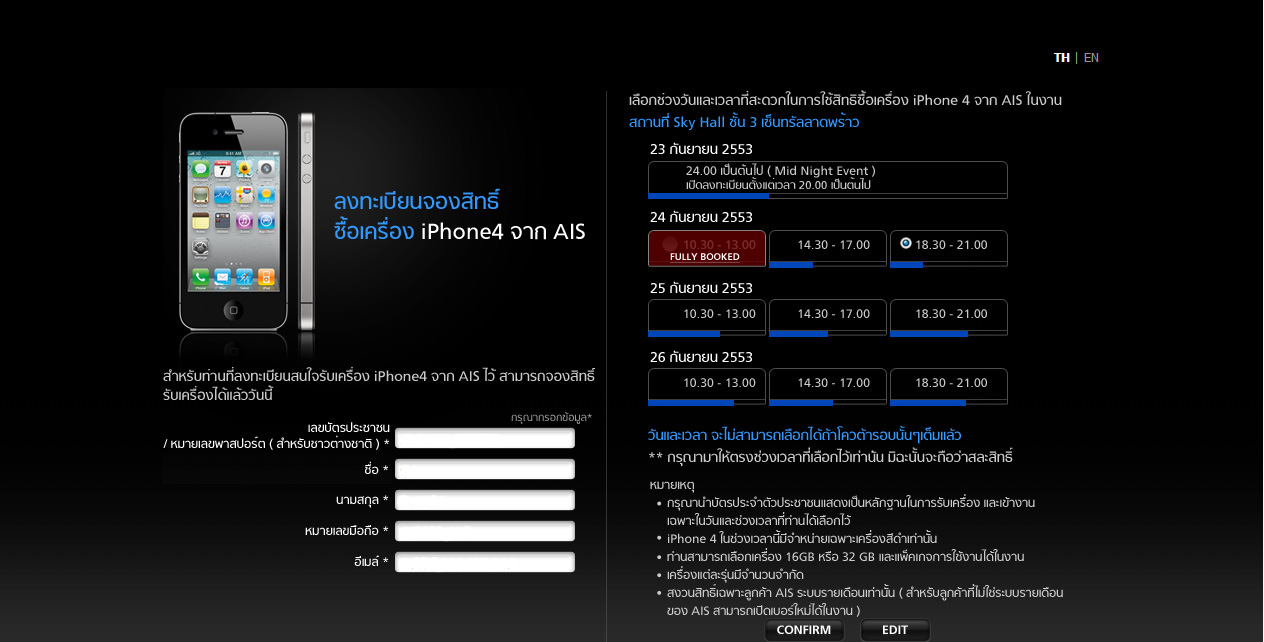Click the "24 กันยายน 2553" date heading

(x=701, y=217)
